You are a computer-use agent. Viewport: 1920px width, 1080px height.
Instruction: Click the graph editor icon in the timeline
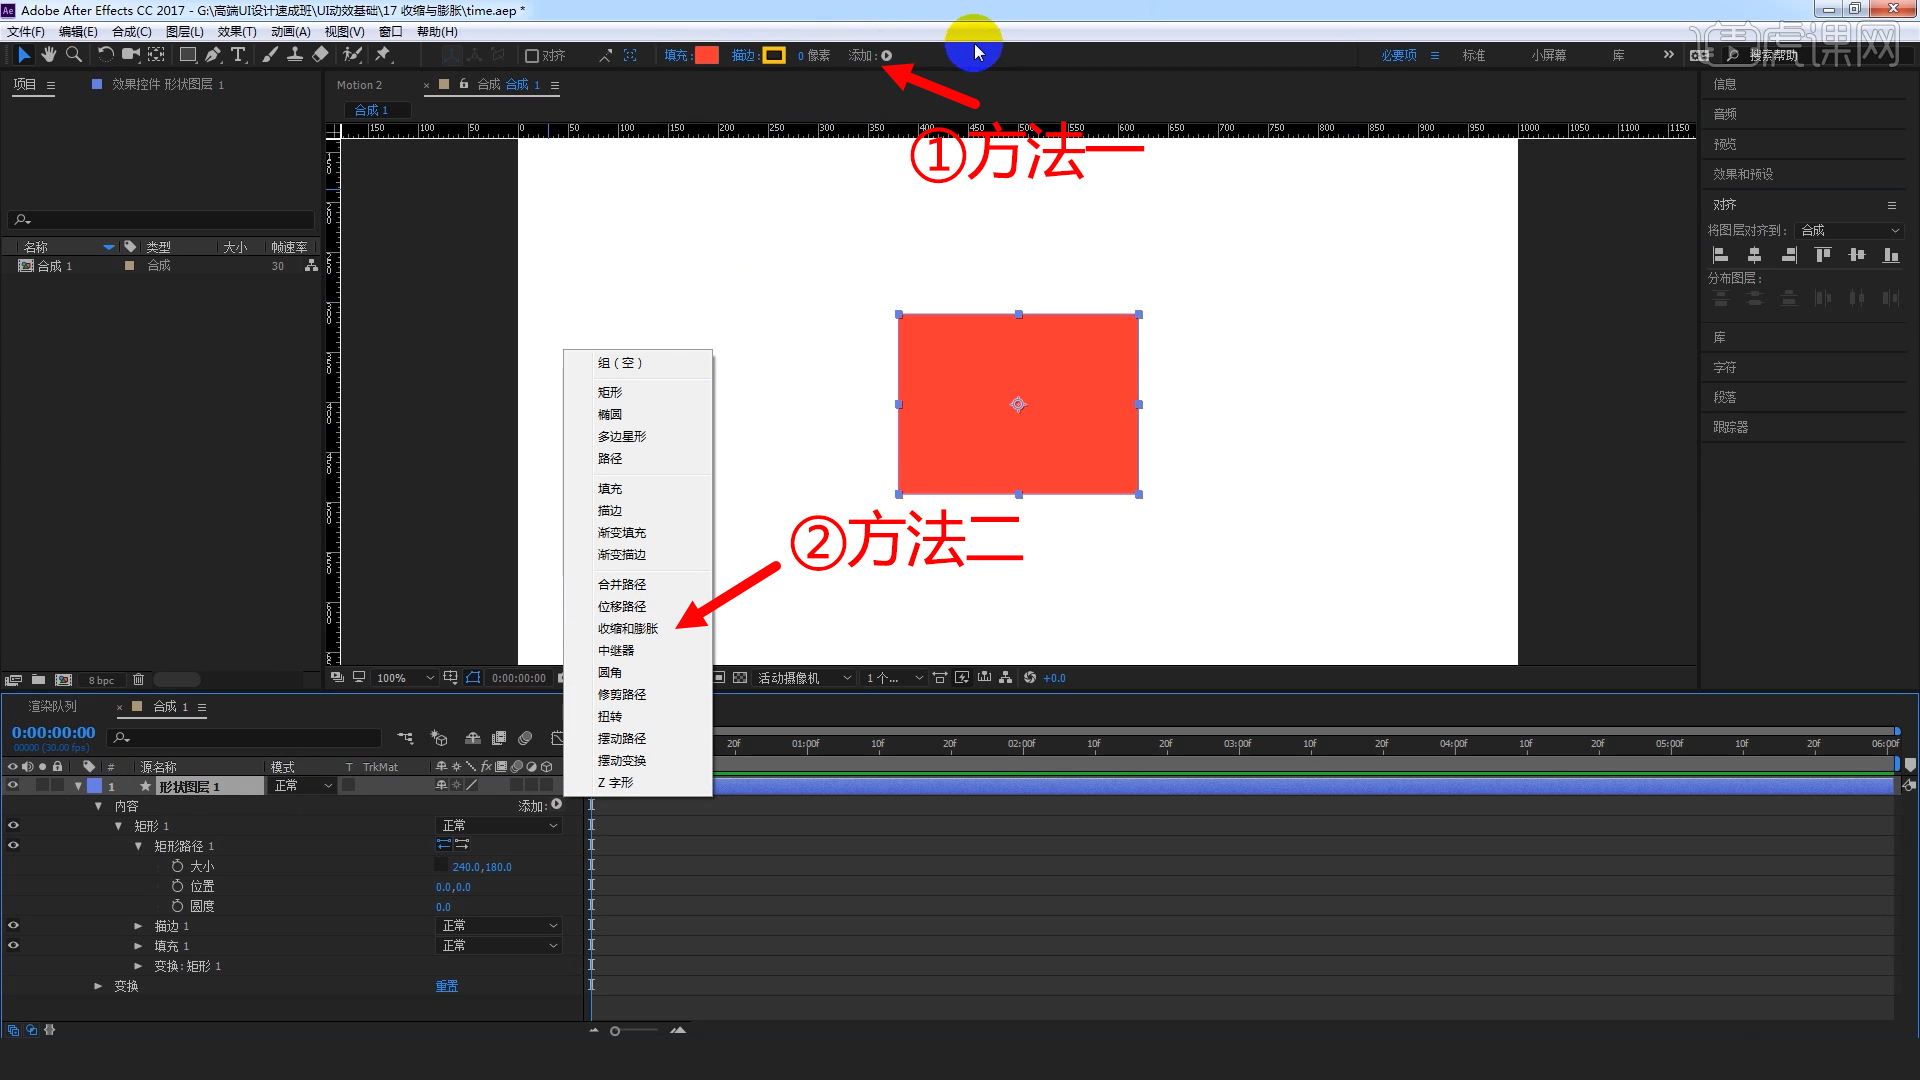coord(557,738)
